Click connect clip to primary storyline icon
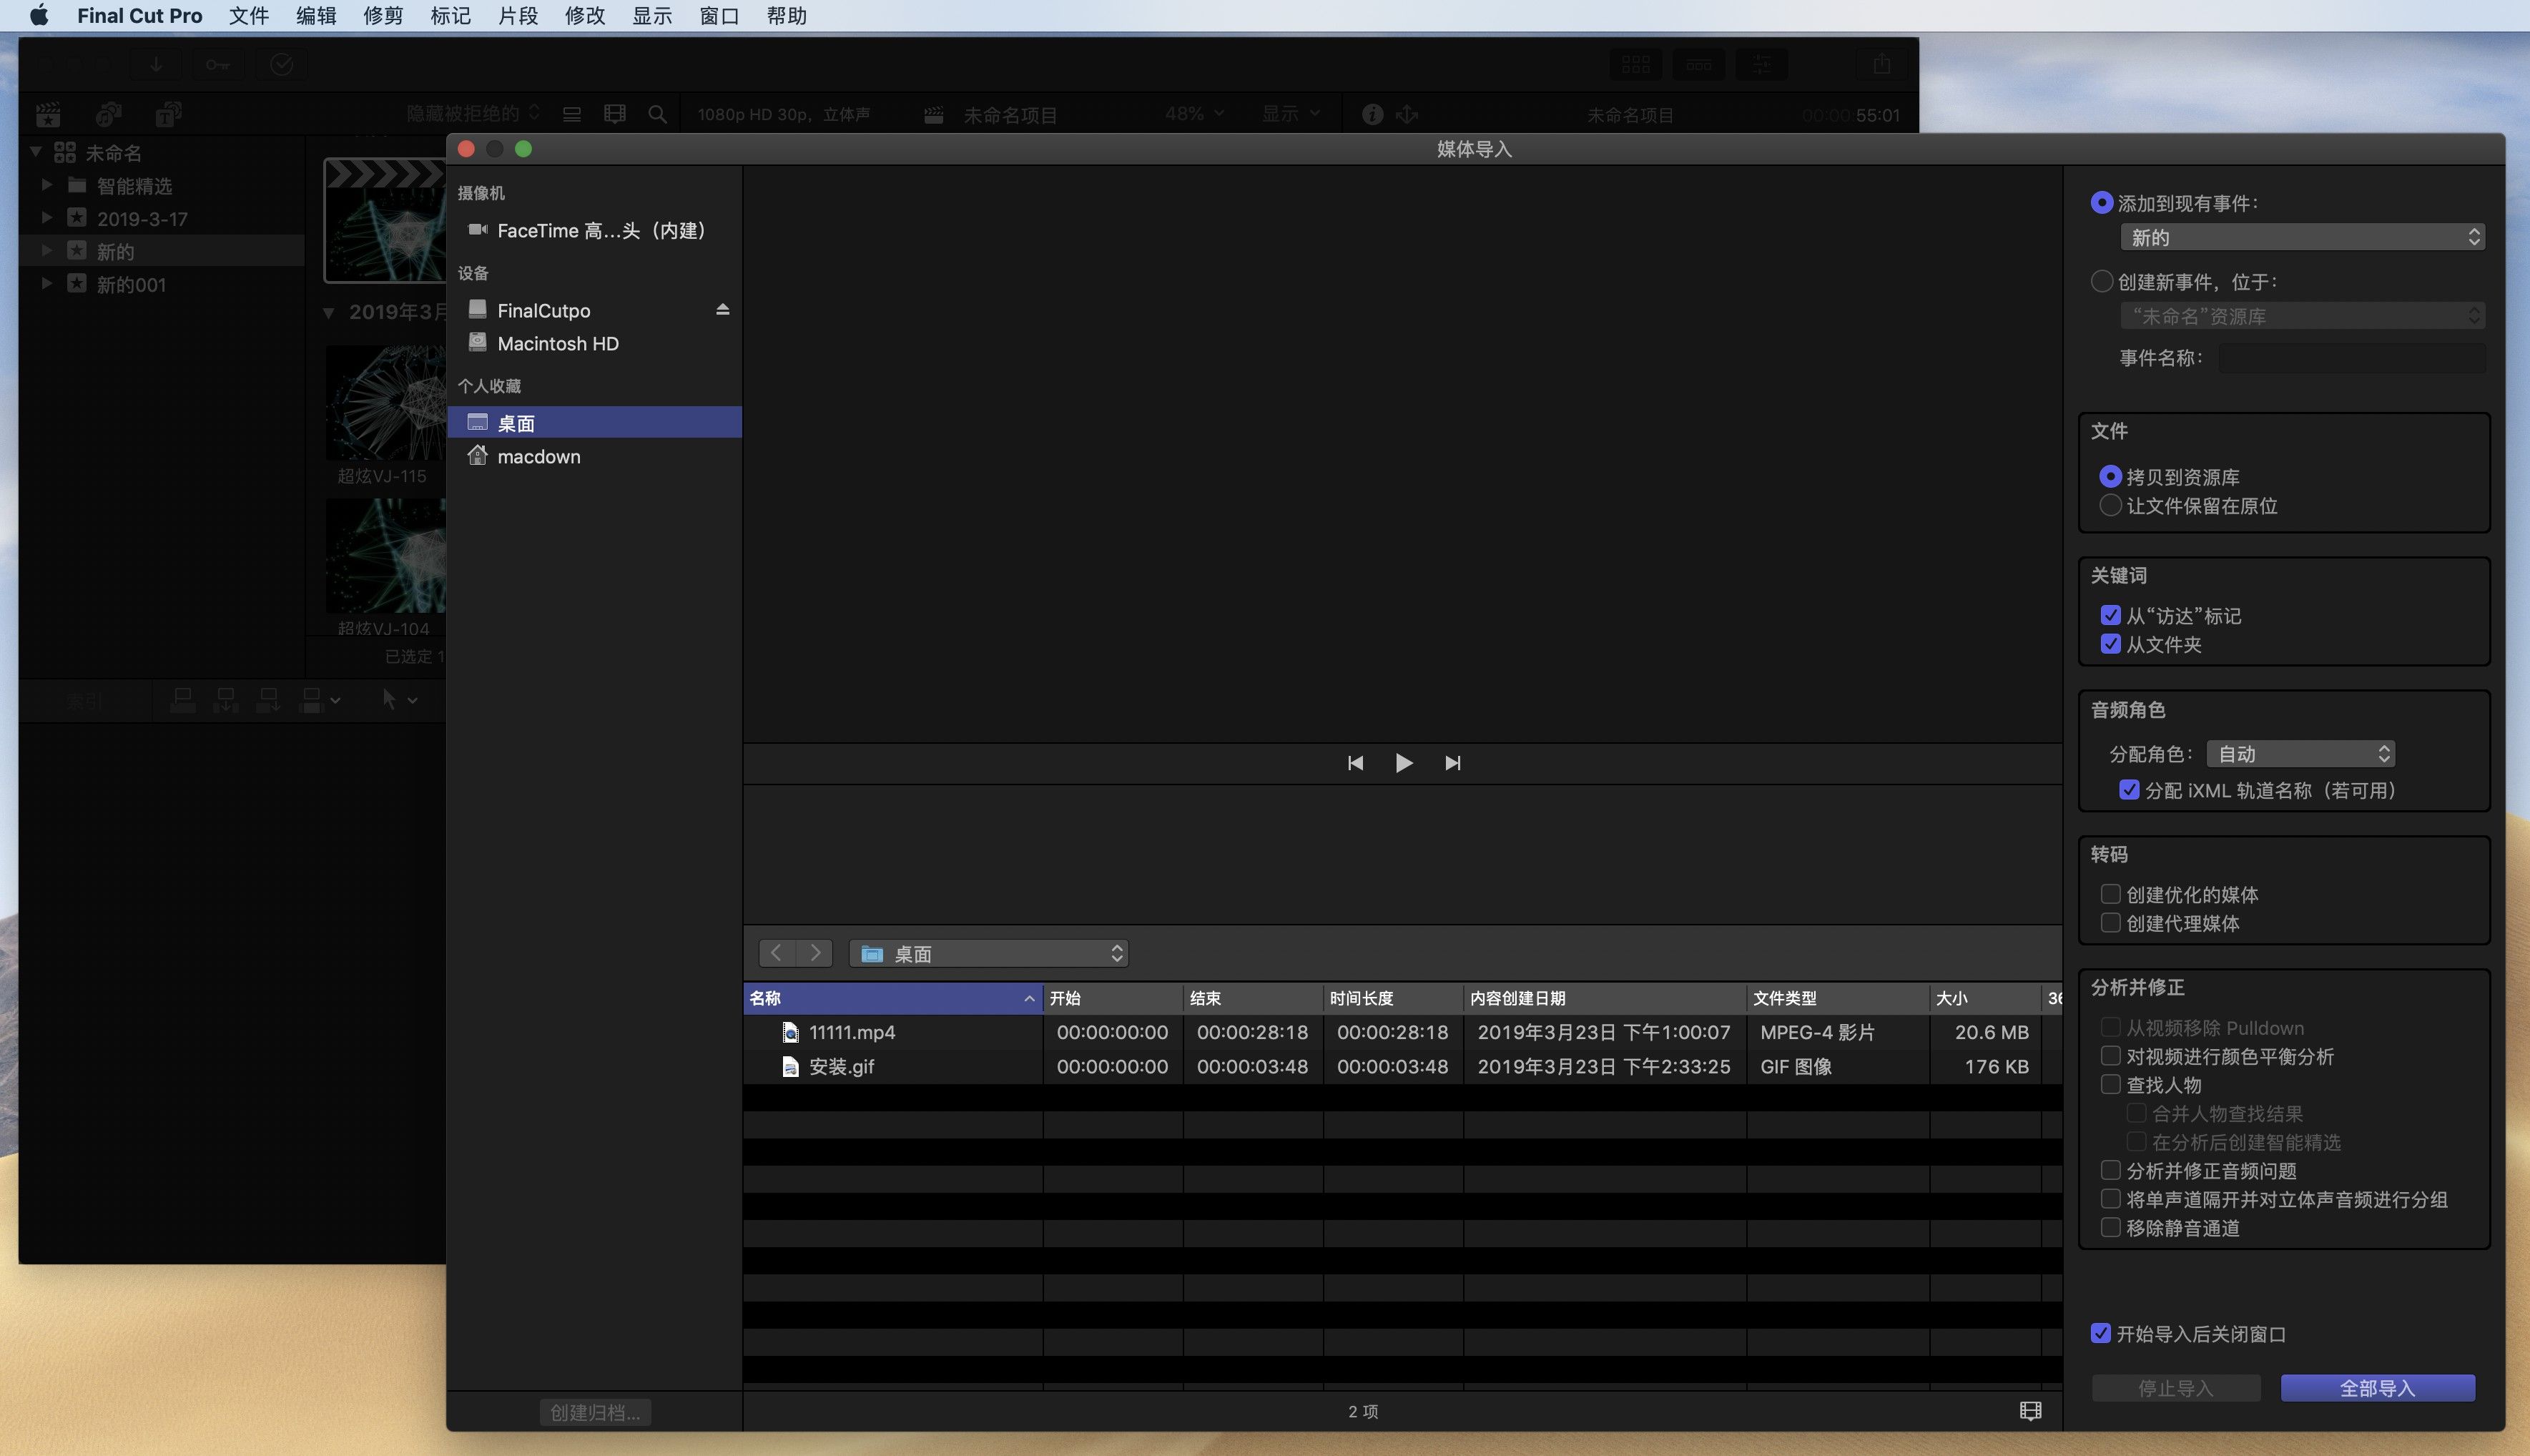The width and height of the screenshot is (2530, 1456). coord(183,700)
